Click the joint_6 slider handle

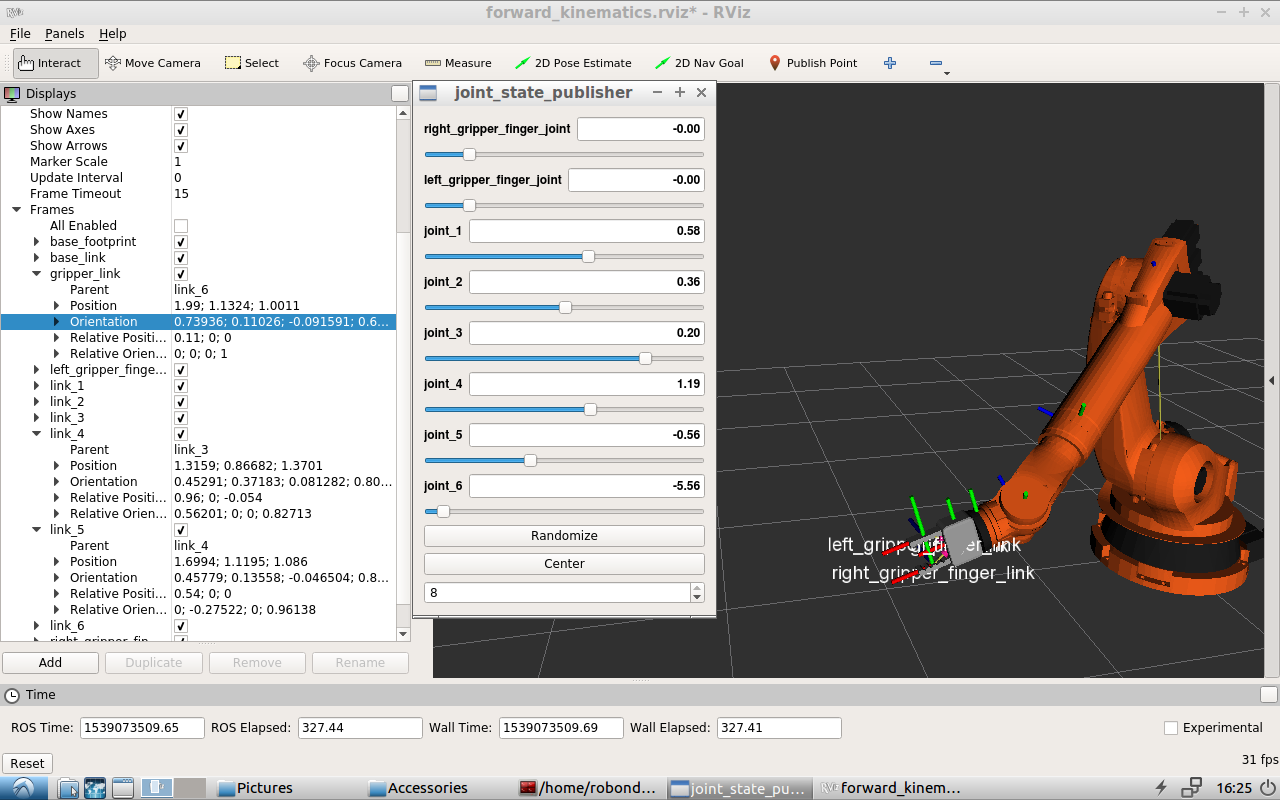[x=443, y=512]
